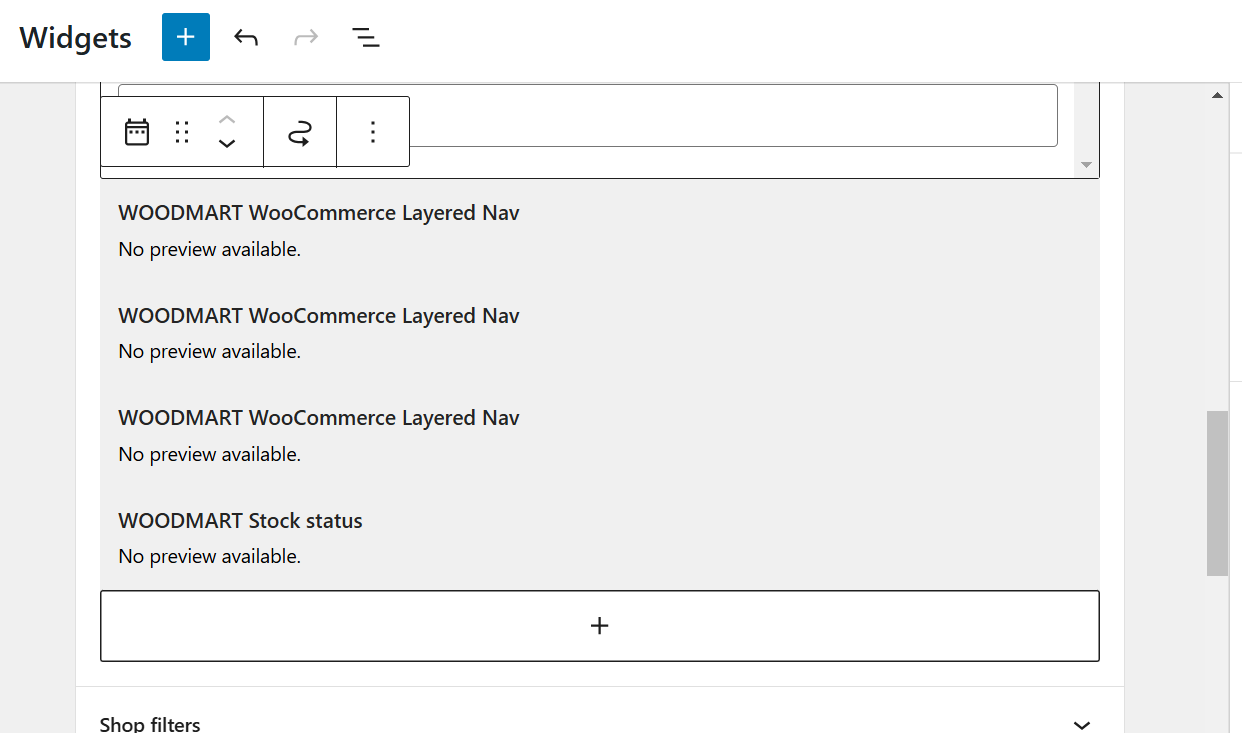Click the page scrollbar up arrow
The width and height of the screenshot is (1242, 733).
click(1217, 96)
